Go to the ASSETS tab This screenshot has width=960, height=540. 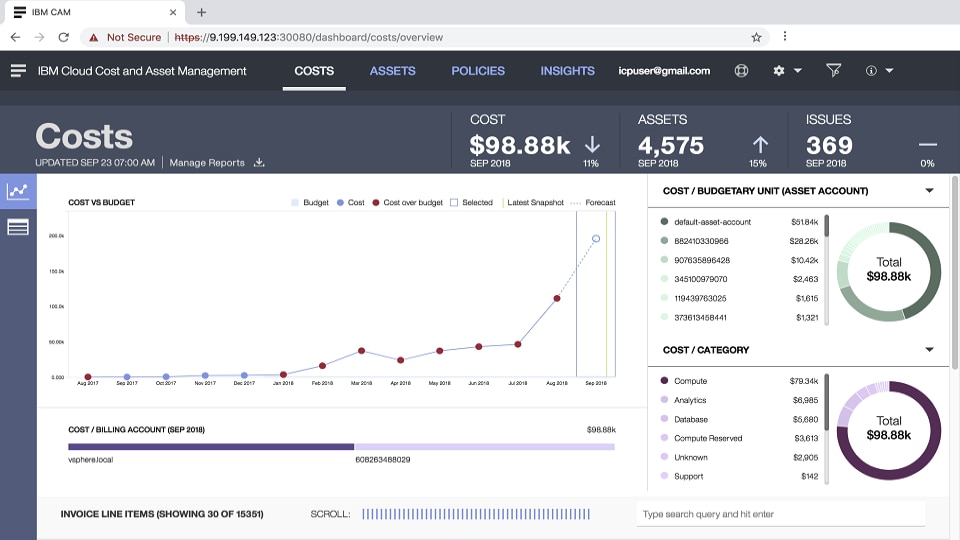click(392, 71)
